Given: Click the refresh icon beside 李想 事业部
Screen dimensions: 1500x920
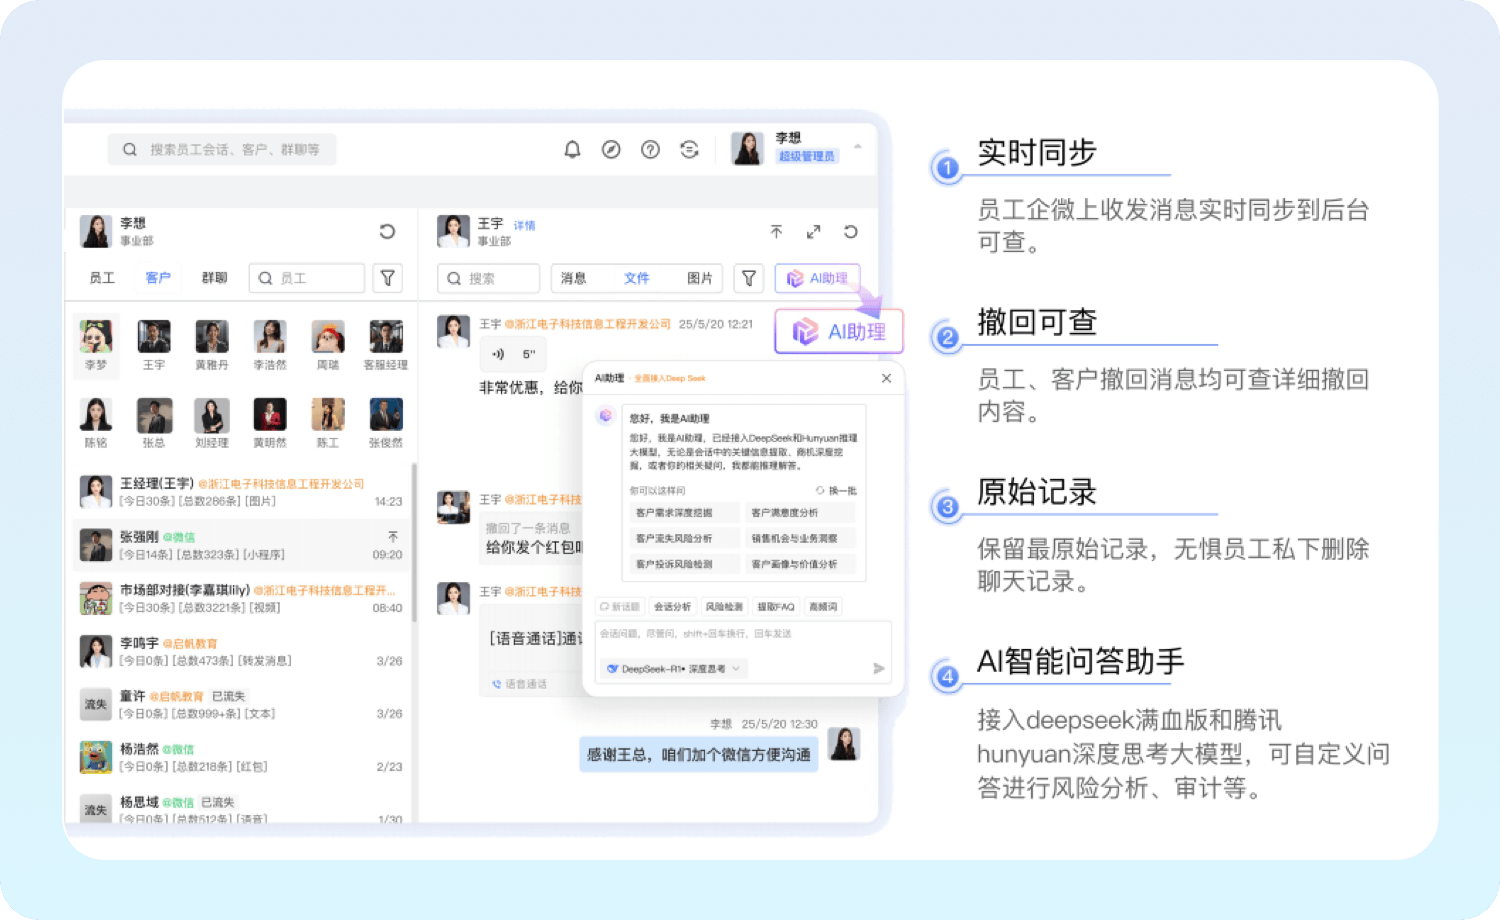Looking at the screenshot, I should pyautogui.click(x=387, y=232).
